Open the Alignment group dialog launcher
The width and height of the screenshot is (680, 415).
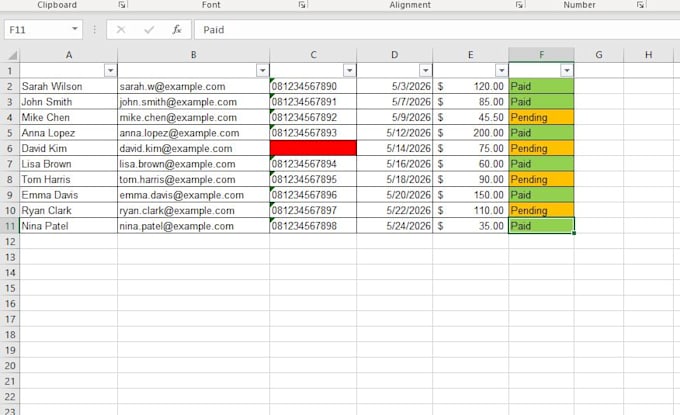pos(519,5)
